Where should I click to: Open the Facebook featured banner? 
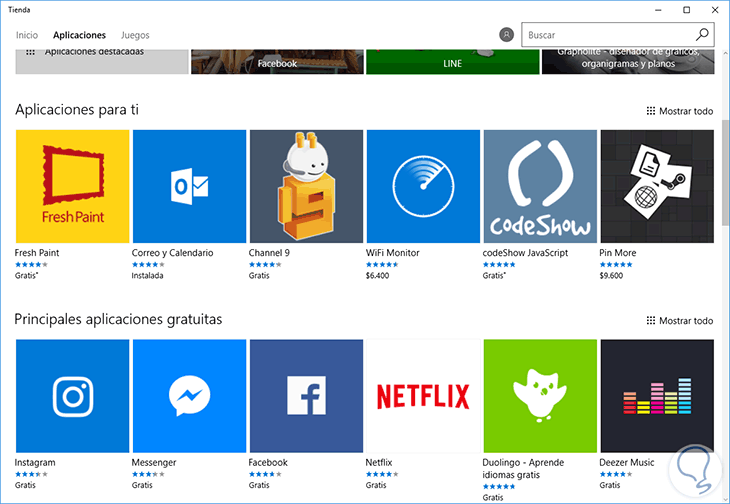pos(277,61)
